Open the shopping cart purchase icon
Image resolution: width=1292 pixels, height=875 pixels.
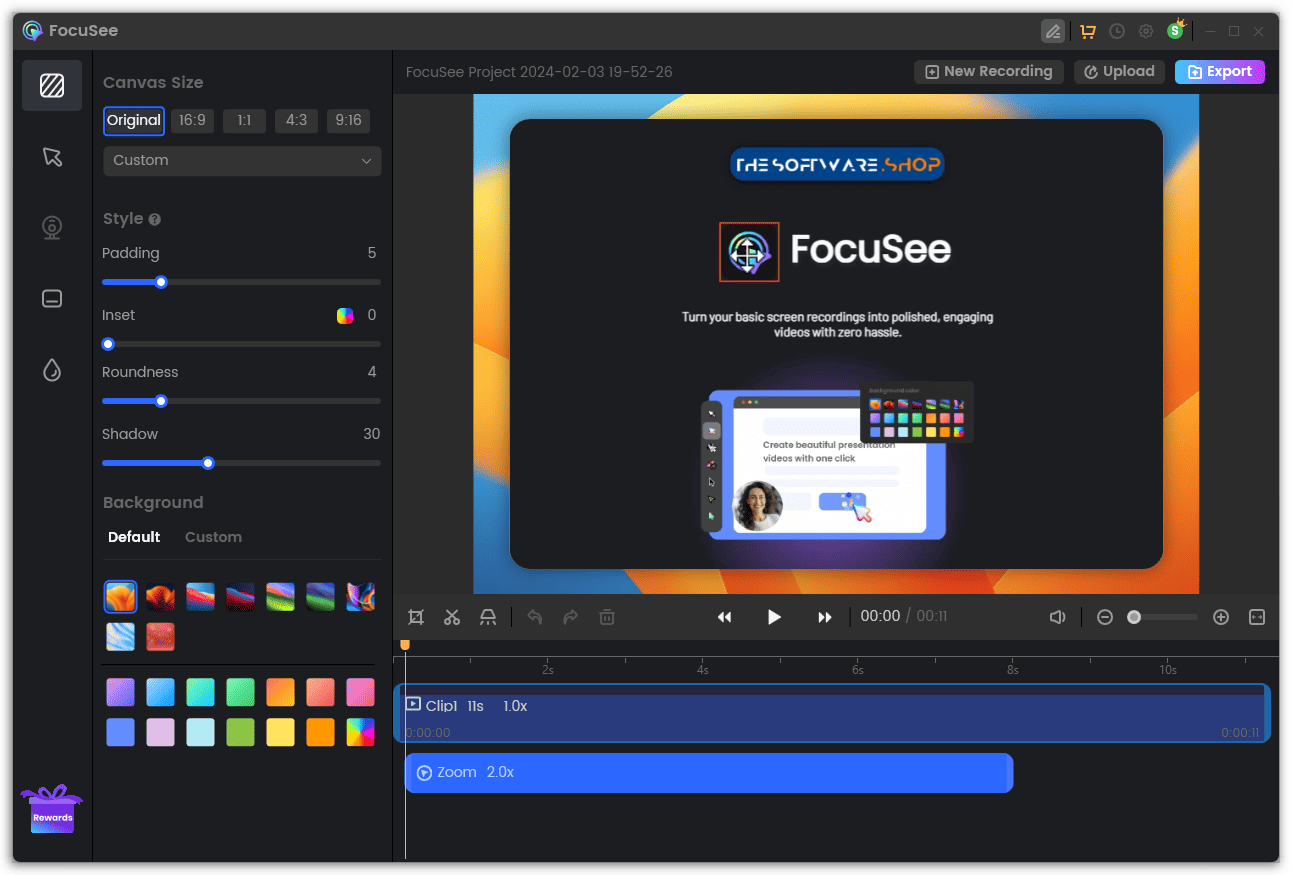(x=1087, y=31)
